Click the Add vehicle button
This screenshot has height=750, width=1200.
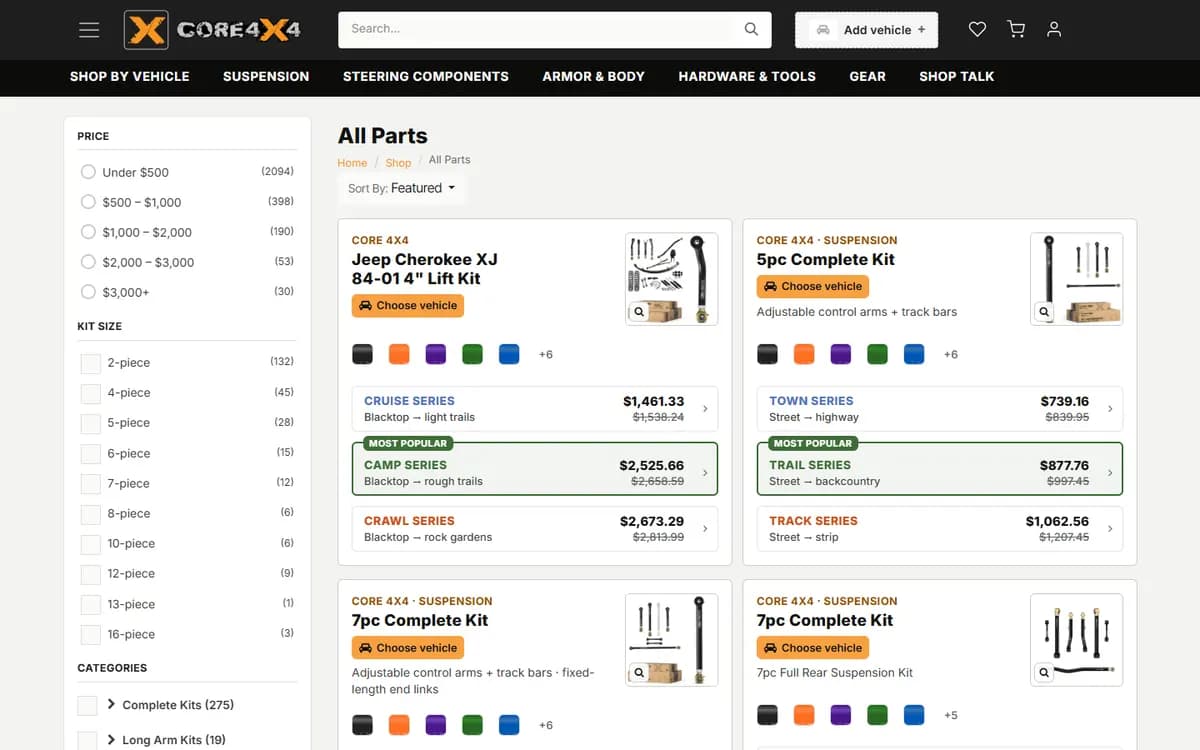pos(867,30)
